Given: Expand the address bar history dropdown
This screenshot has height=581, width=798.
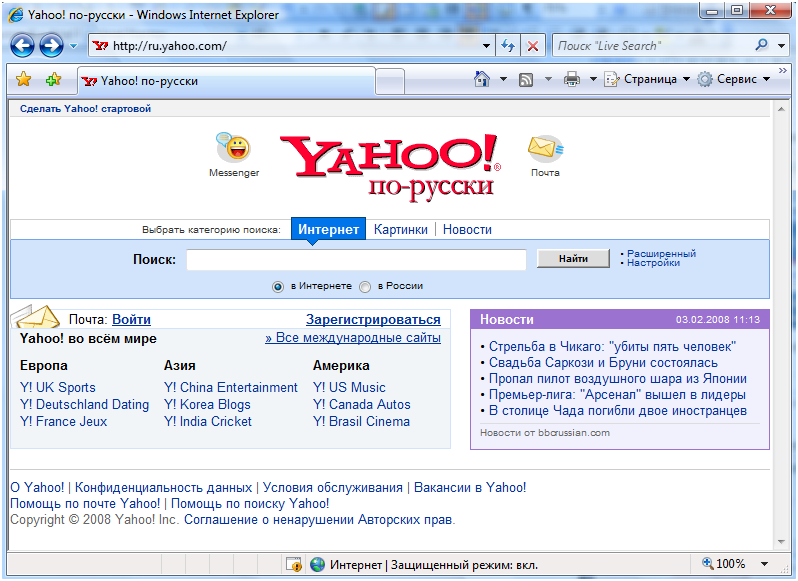Looking at the screenshot, I should pyautogui.click(x=487, y=46).
